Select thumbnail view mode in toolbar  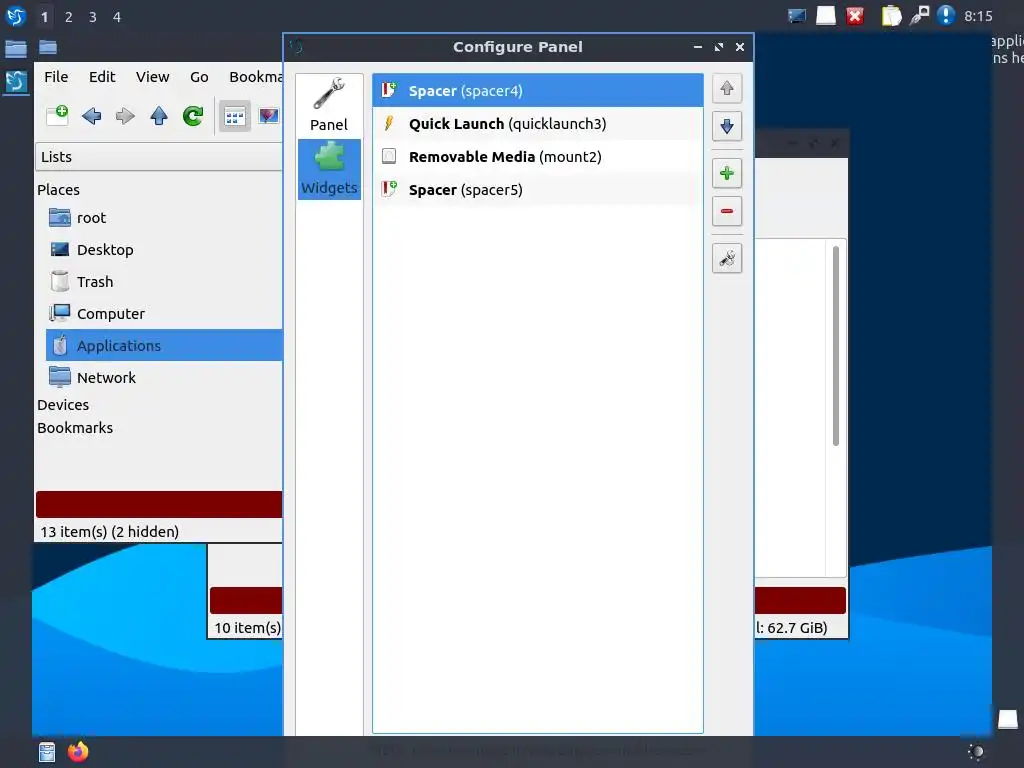(268, 116)
